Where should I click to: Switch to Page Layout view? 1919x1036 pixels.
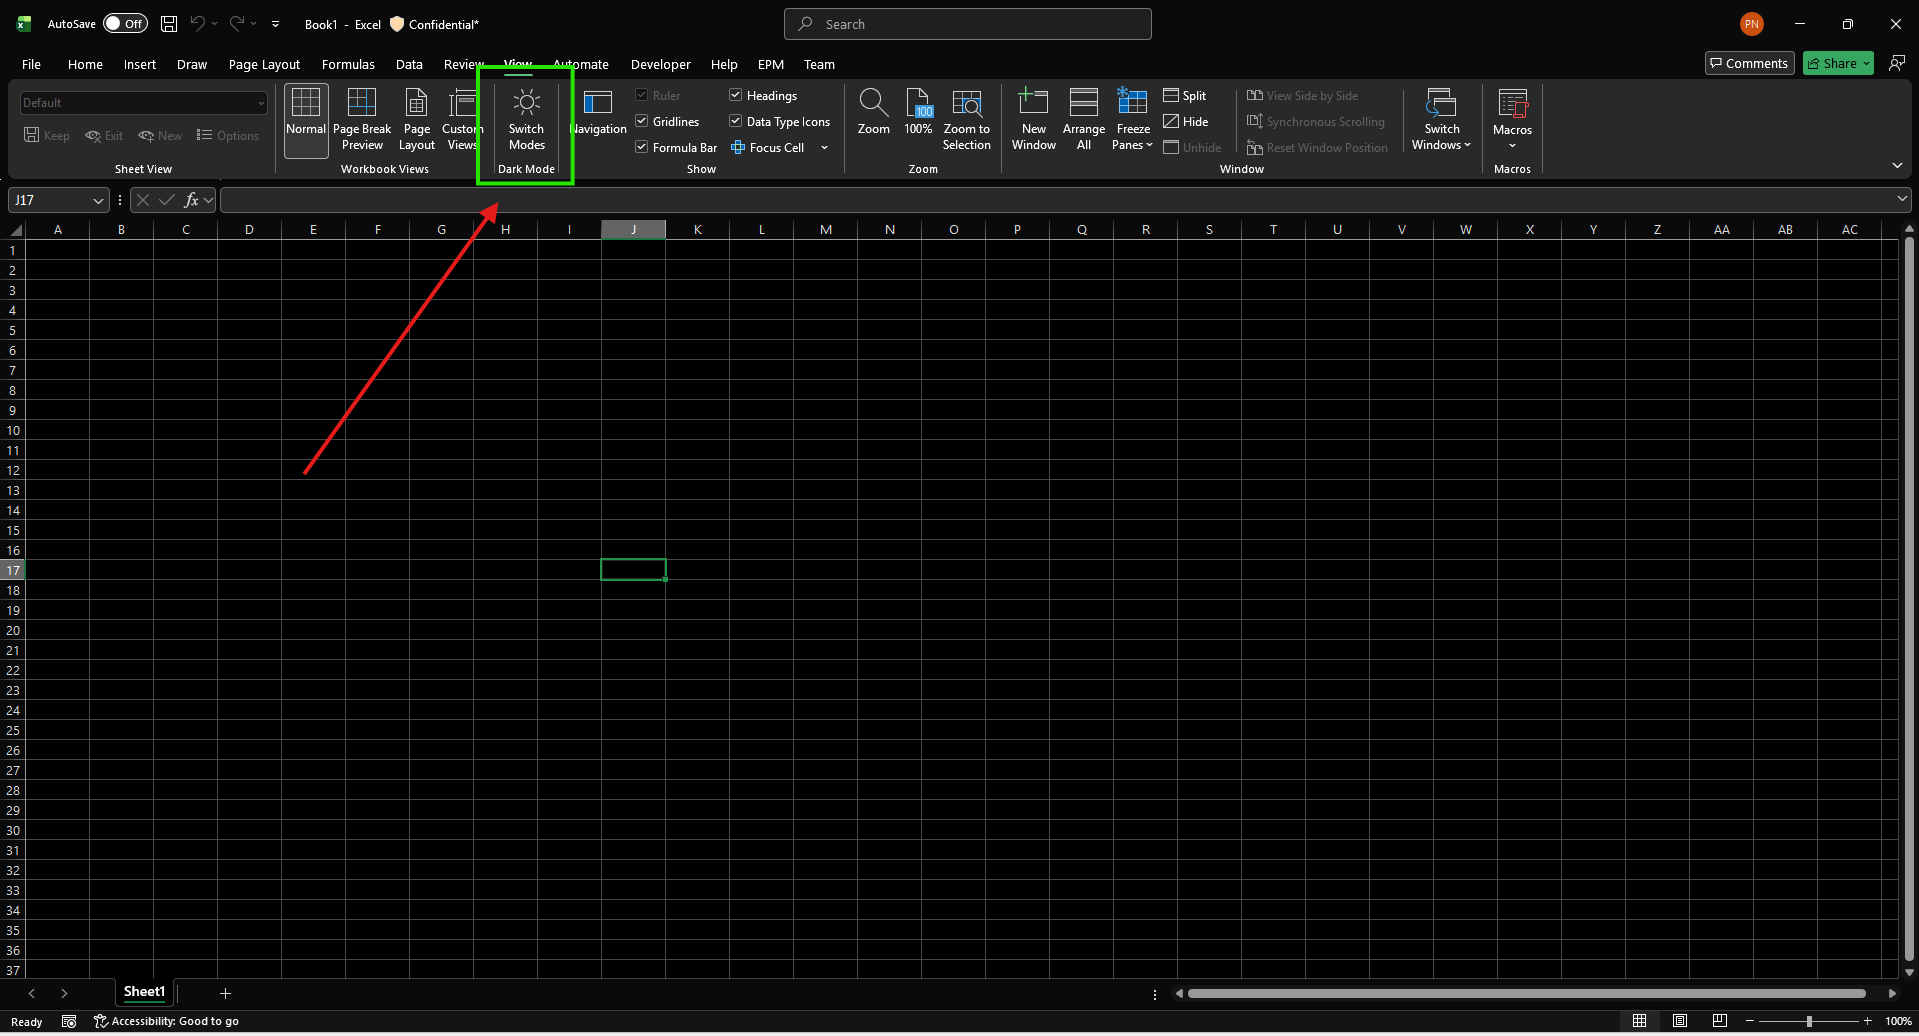(417, 121)
